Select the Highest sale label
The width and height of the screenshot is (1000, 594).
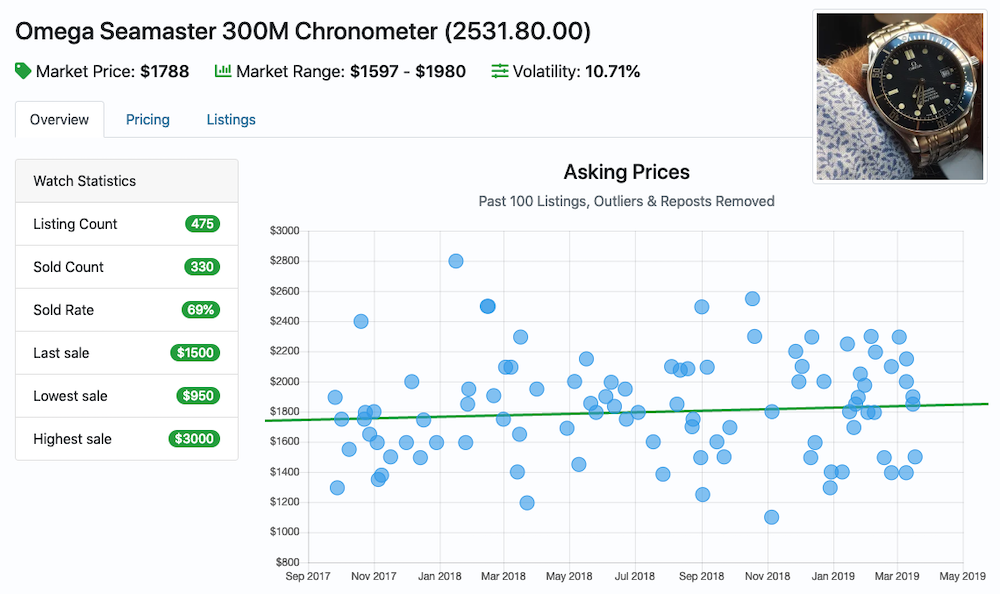(x=72, y=439)
